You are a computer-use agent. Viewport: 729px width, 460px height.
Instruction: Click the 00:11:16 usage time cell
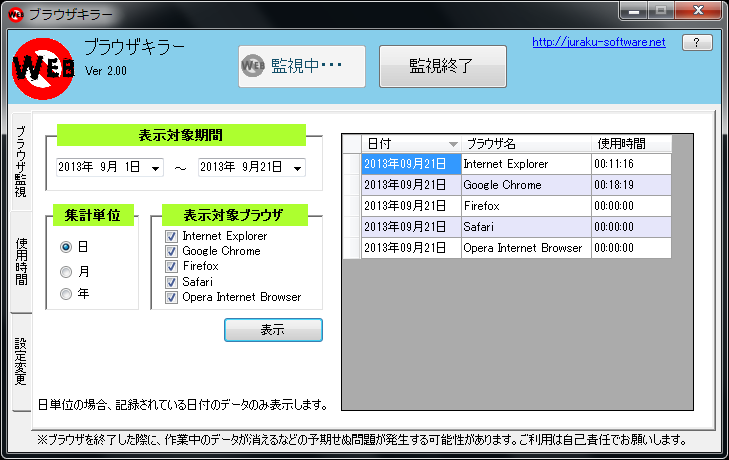631,164
